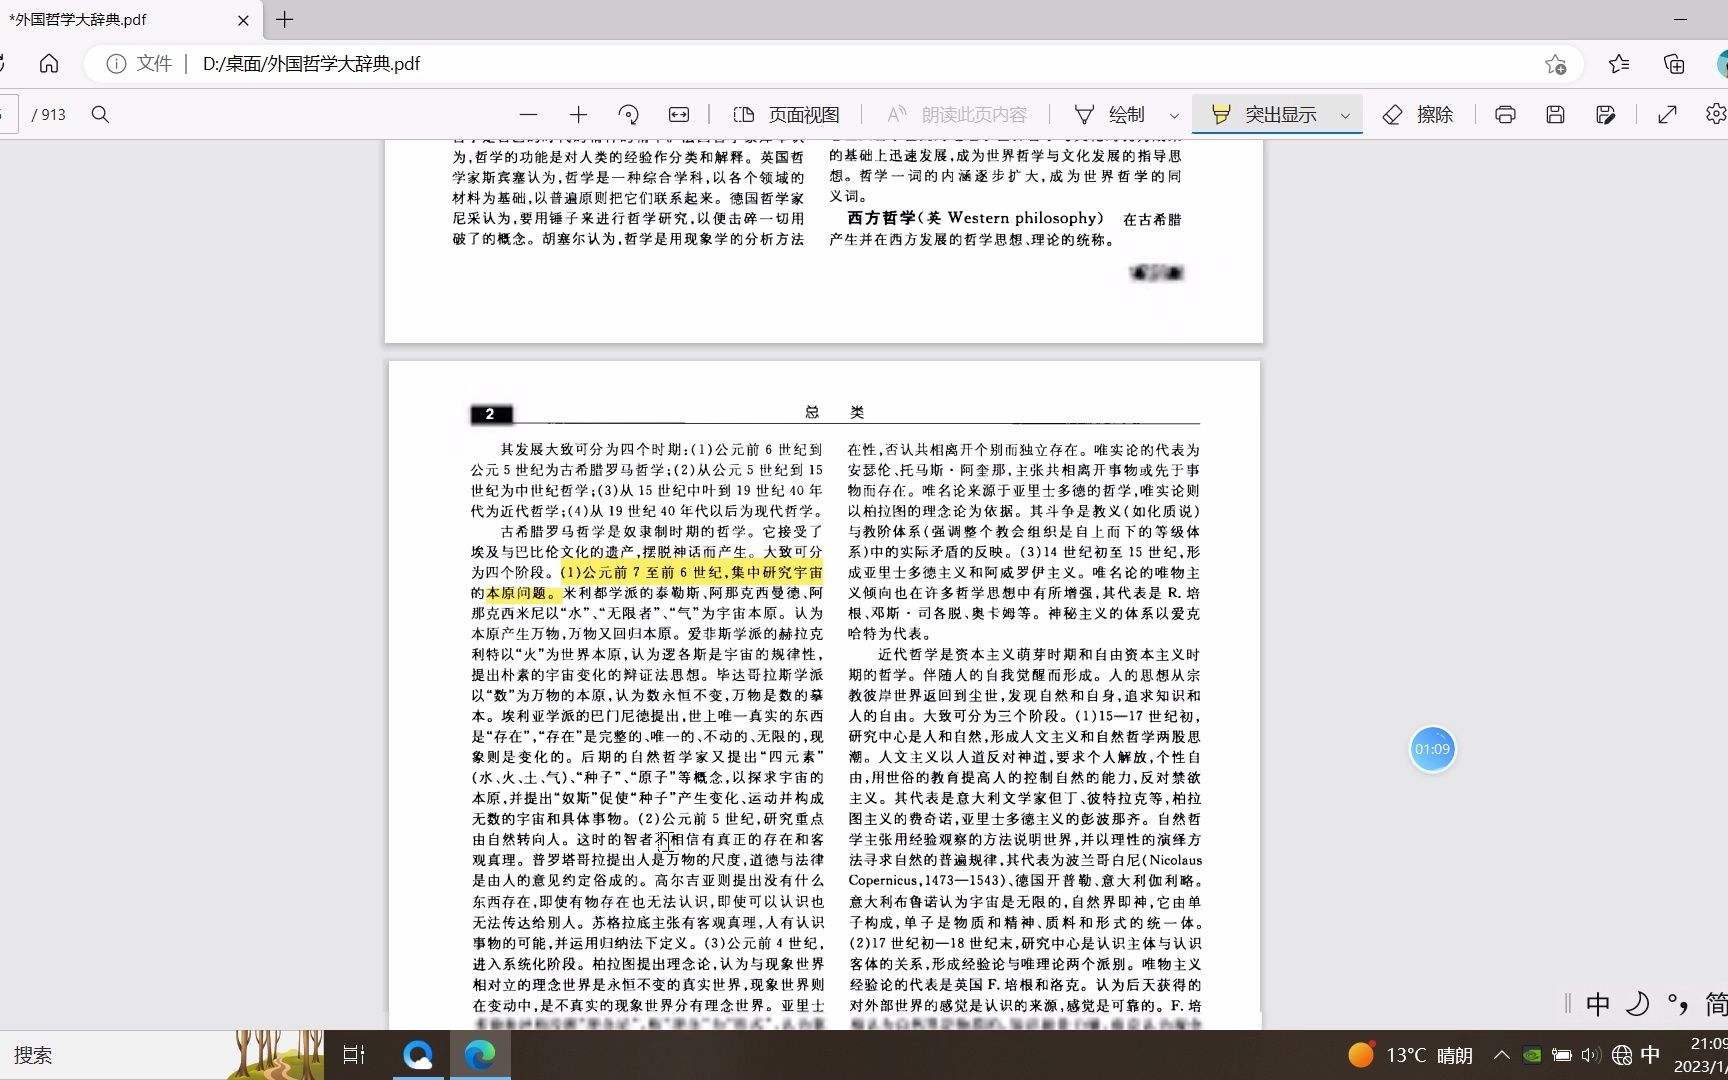Toggle 简 simplified Chinese on IME bar
The width and height of the screenshot is (1728, 1080).
coord(1716,1004)
